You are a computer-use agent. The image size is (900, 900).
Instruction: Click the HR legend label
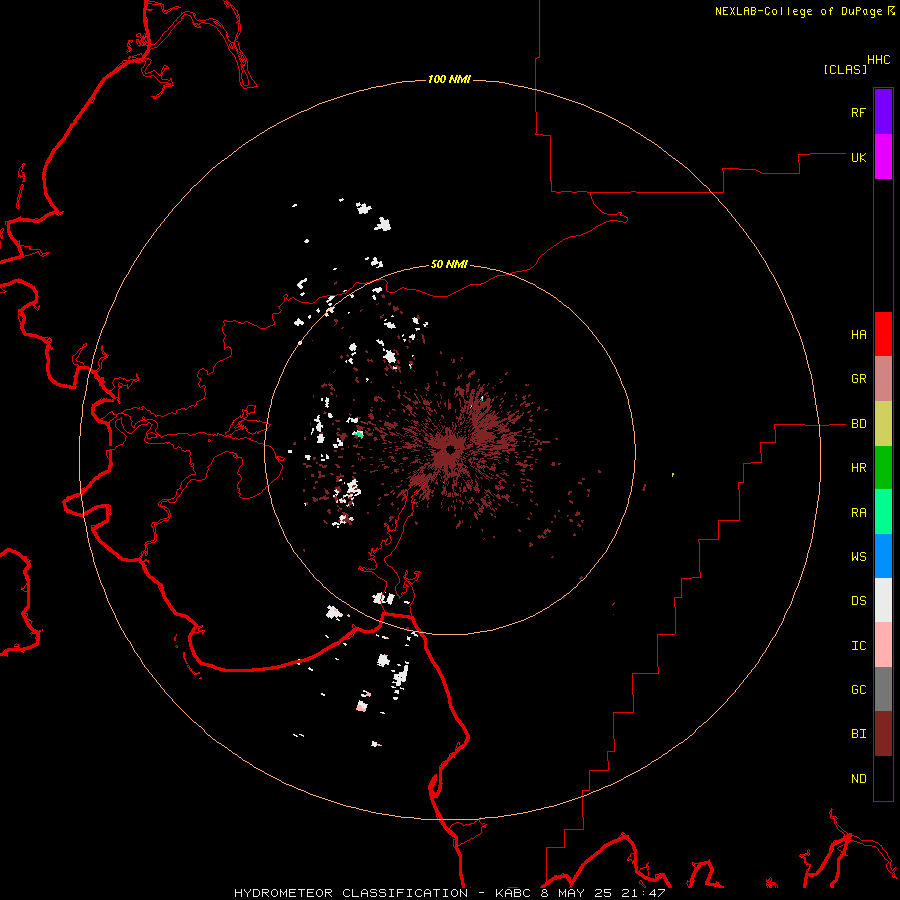(x=858, y=468)
